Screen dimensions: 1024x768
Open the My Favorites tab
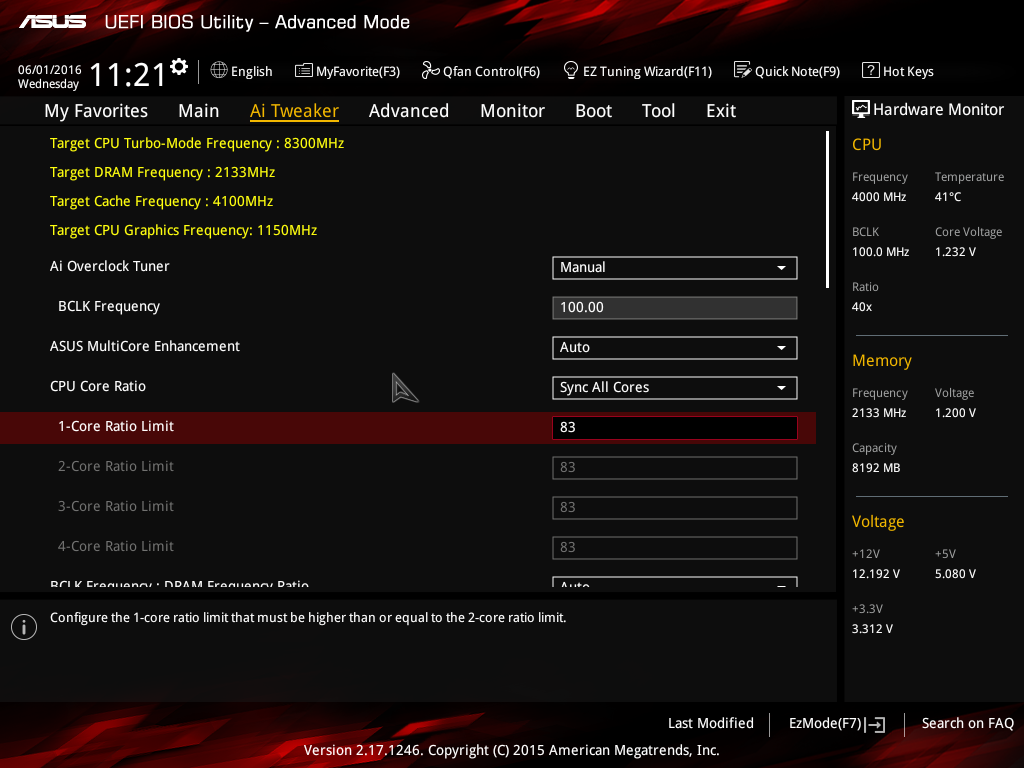[96, 111]
